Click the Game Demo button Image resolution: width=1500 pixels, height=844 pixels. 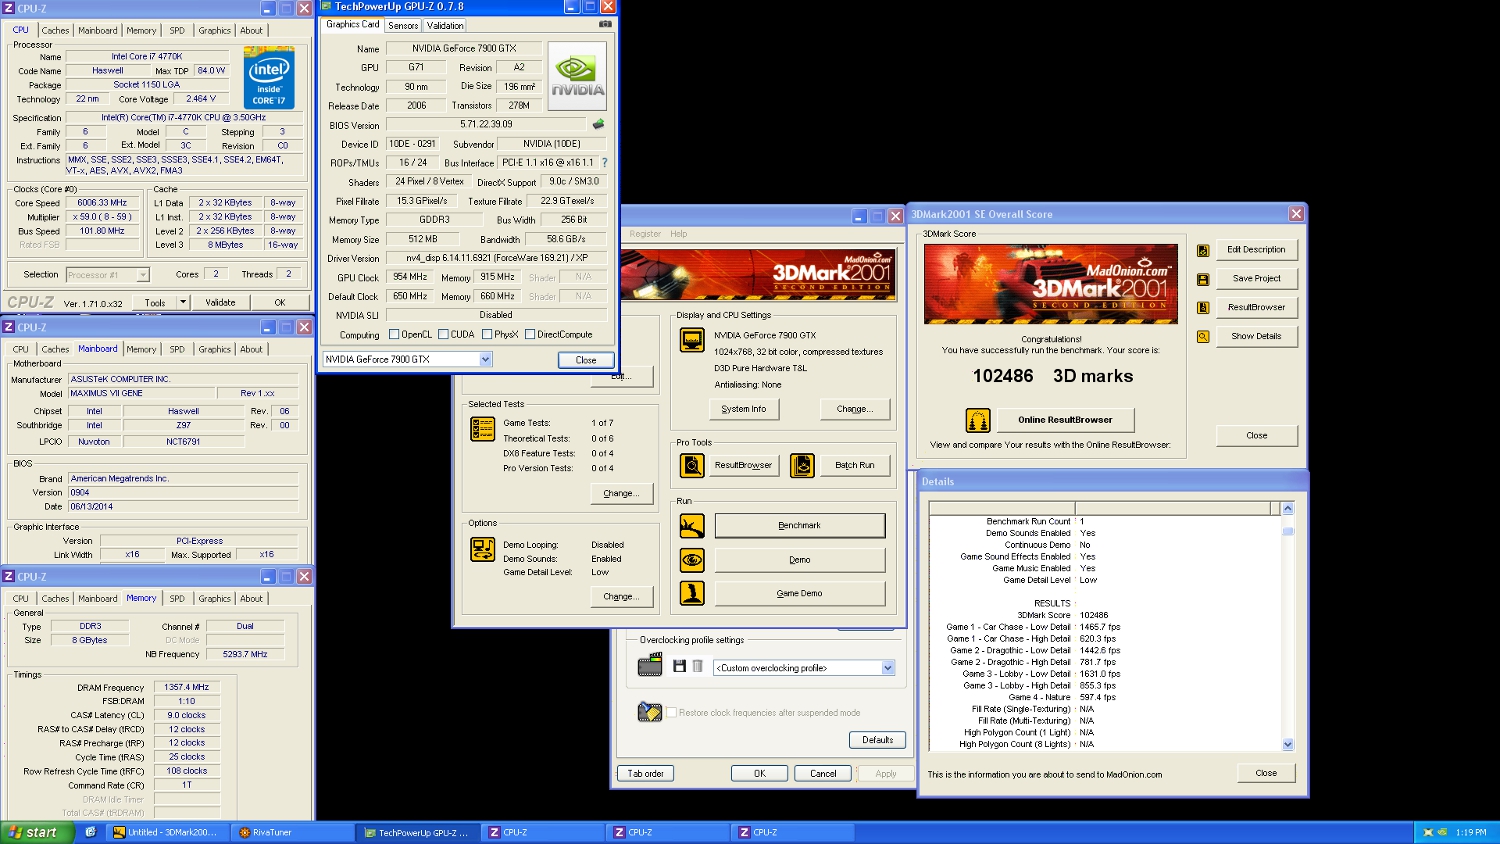(800, 593)
